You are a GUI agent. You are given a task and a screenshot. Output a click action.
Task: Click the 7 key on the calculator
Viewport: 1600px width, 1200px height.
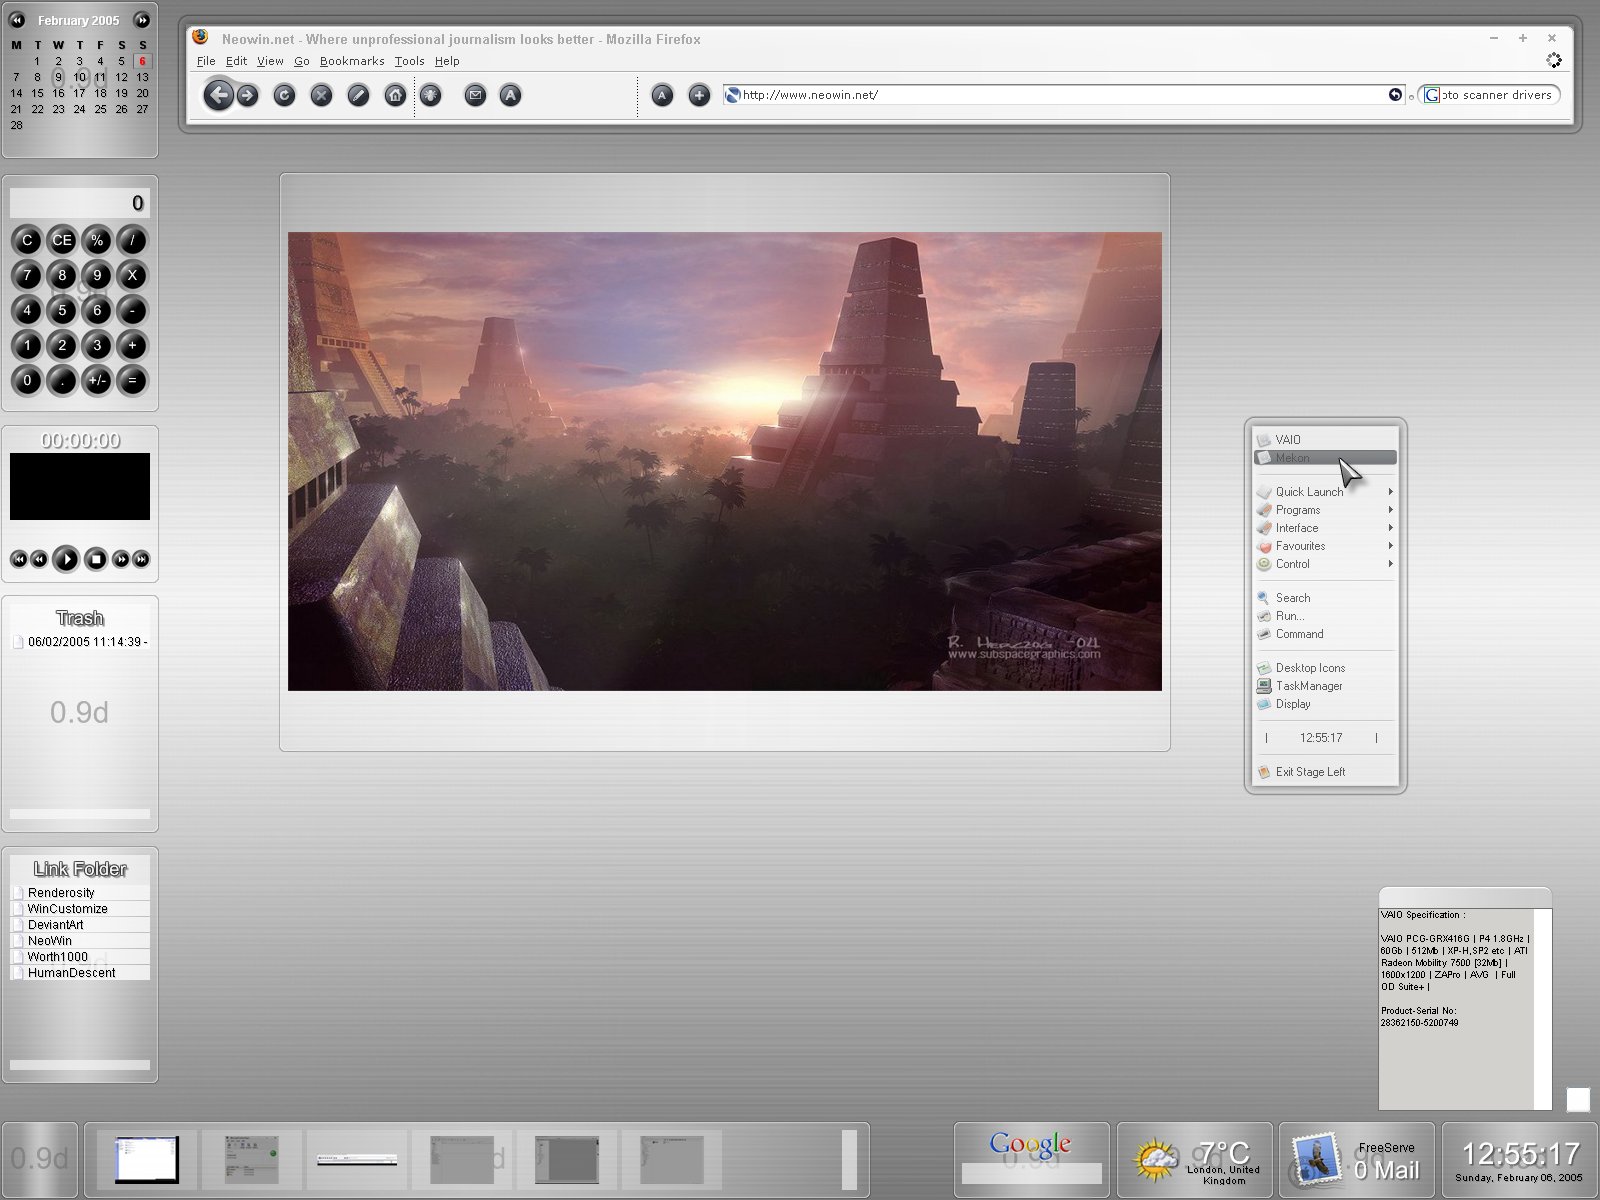(x=27, y=275)
